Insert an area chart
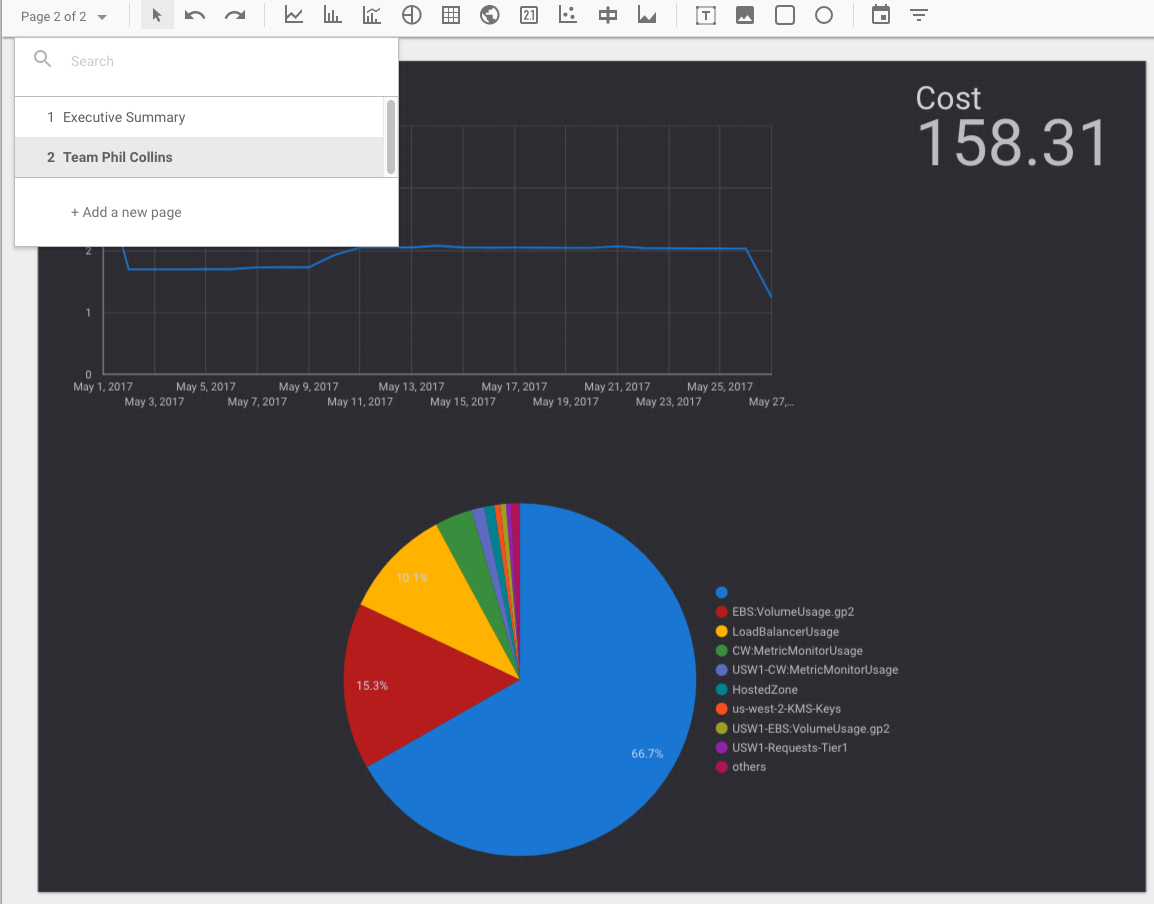The width and height of the screenshot is (1154, 904). [x=647, y=16]
